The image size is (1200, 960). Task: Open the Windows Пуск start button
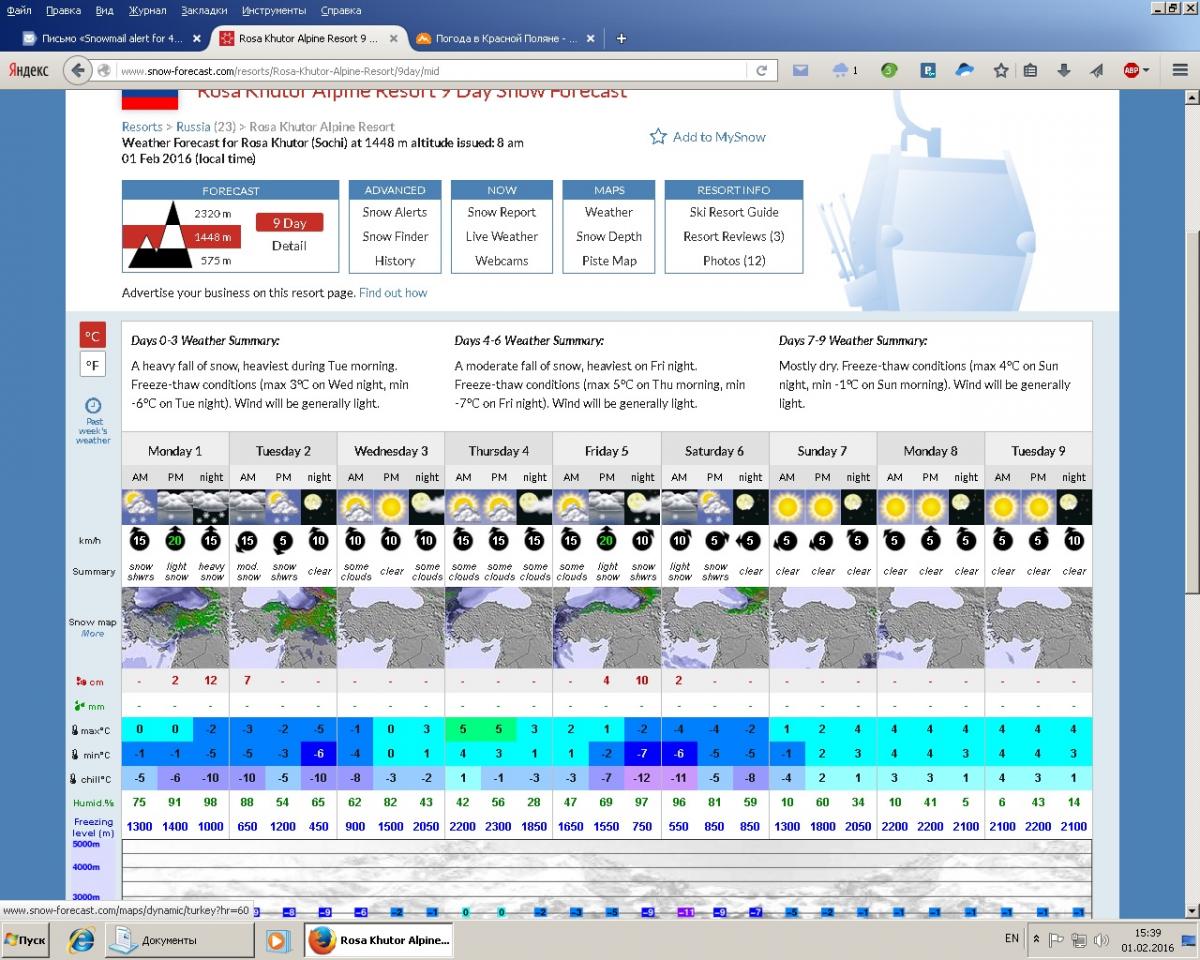pyautogui.click(x=26, y=940)
